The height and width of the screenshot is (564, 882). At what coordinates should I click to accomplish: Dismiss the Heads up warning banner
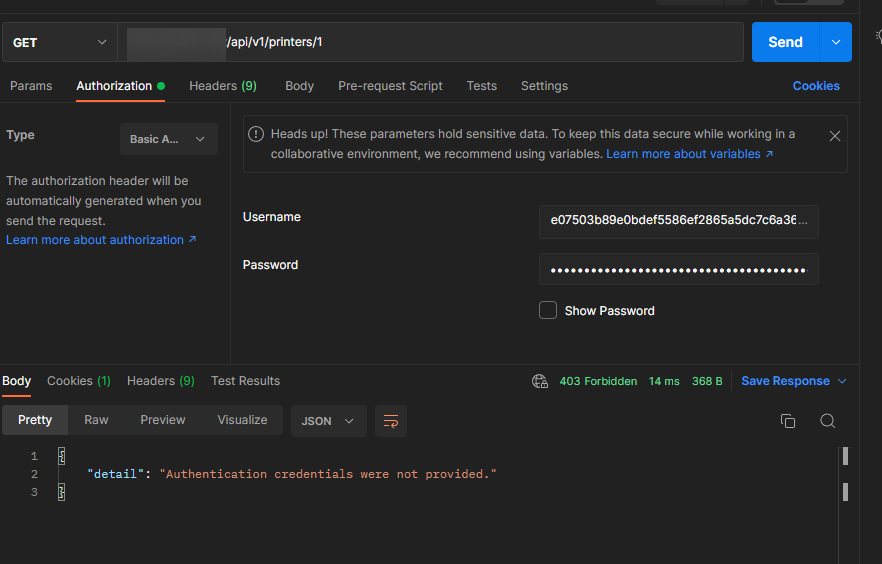(835, 136)
